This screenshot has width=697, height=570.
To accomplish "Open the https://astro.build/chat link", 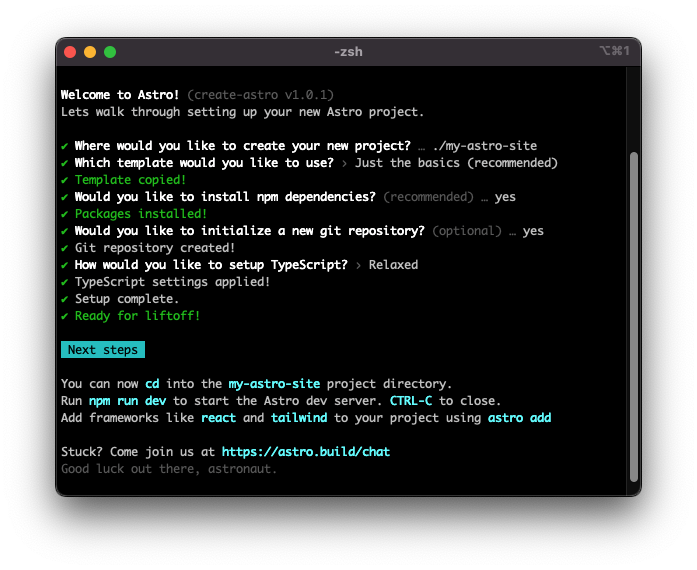I will click(306, 452).
